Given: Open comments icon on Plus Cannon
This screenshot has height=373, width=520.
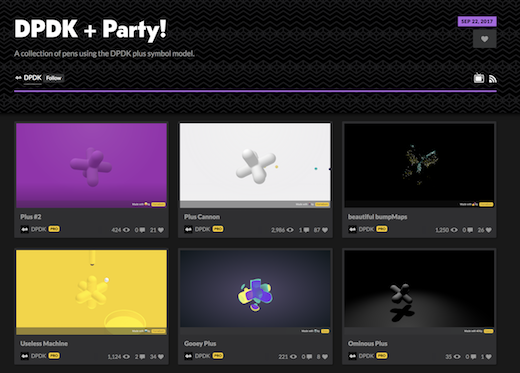Looking at the screenshot, I should (x=306, y=230).
